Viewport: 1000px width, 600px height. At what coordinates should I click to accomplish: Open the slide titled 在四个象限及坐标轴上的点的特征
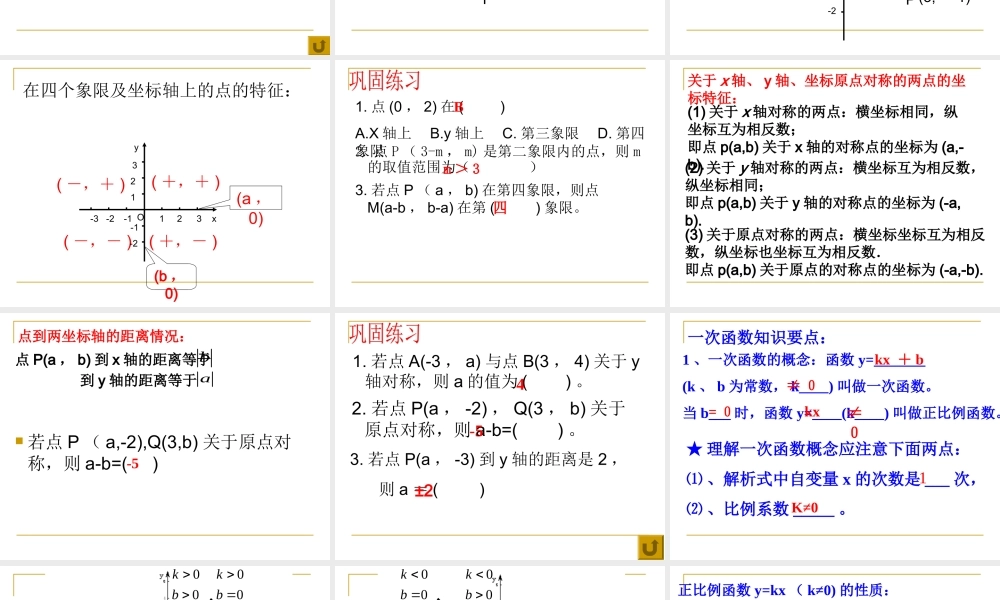click(x=165, y=184)
